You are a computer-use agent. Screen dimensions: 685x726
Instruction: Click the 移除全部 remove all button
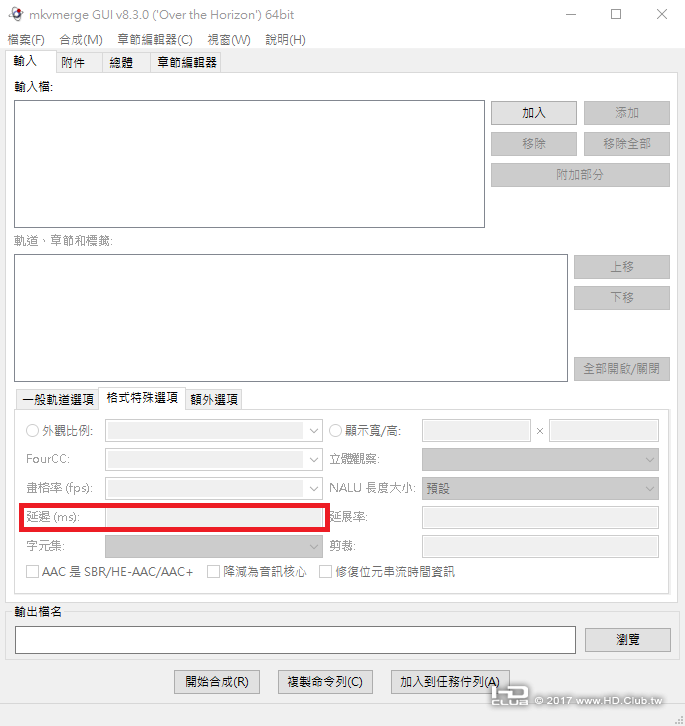click(627, 144)
